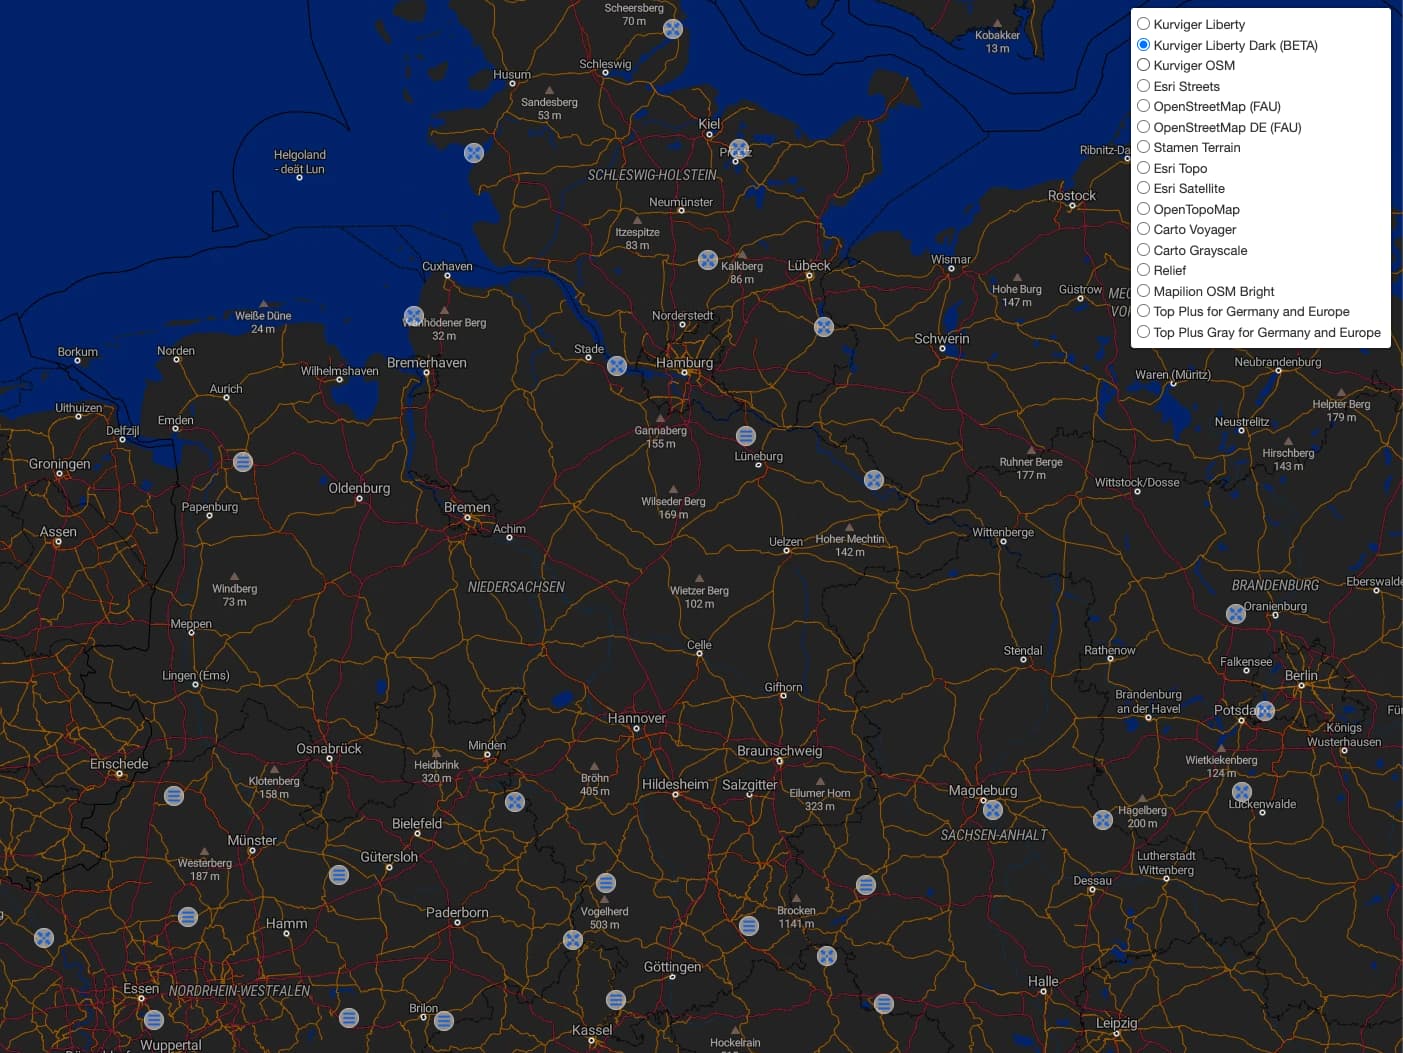The width and height of the screenshot is (1403, 1053).
Task: Pick Top Plus for Germany and Europe
Action: (1143, 311)
